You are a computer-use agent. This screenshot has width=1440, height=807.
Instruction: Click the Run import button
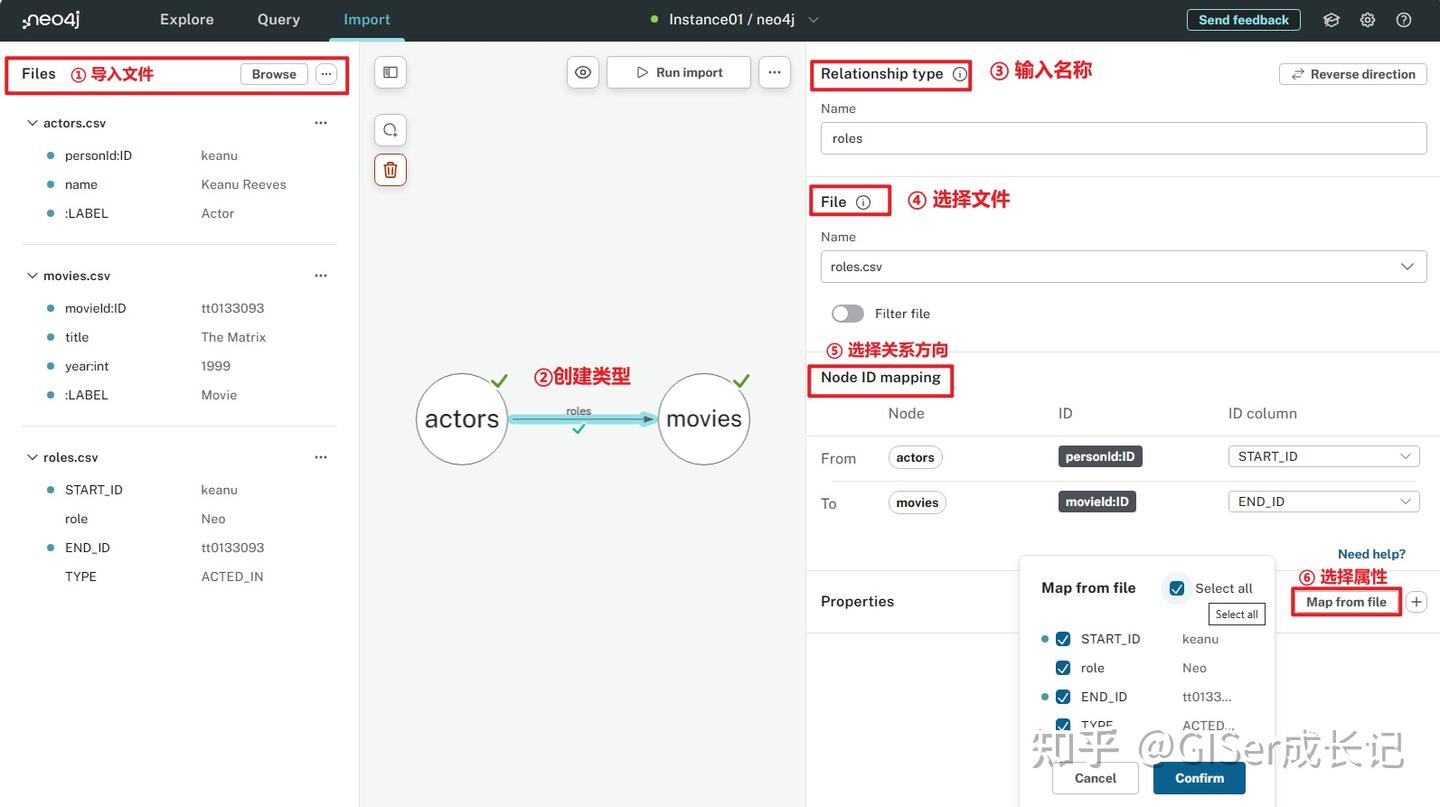(678, 71)
